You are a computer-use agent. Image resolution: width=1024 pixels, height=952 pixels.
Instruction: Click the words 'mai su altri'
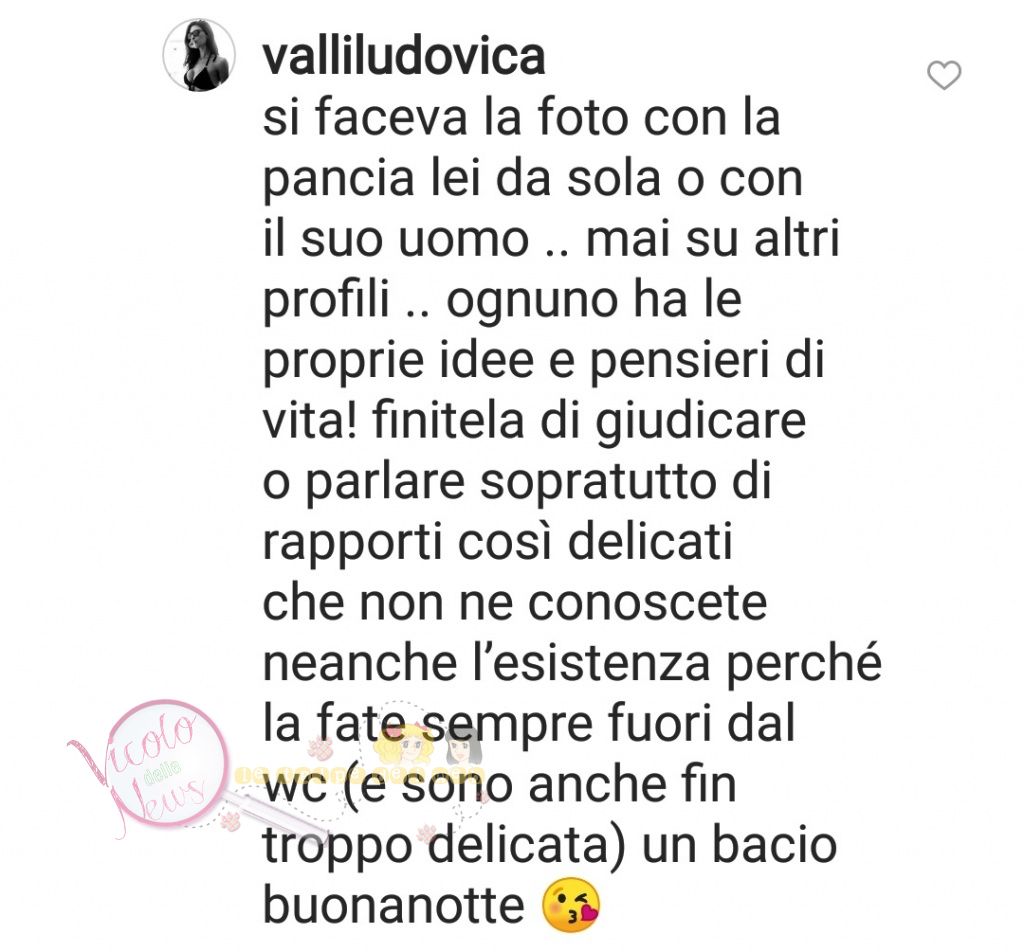tap(712, 239)
